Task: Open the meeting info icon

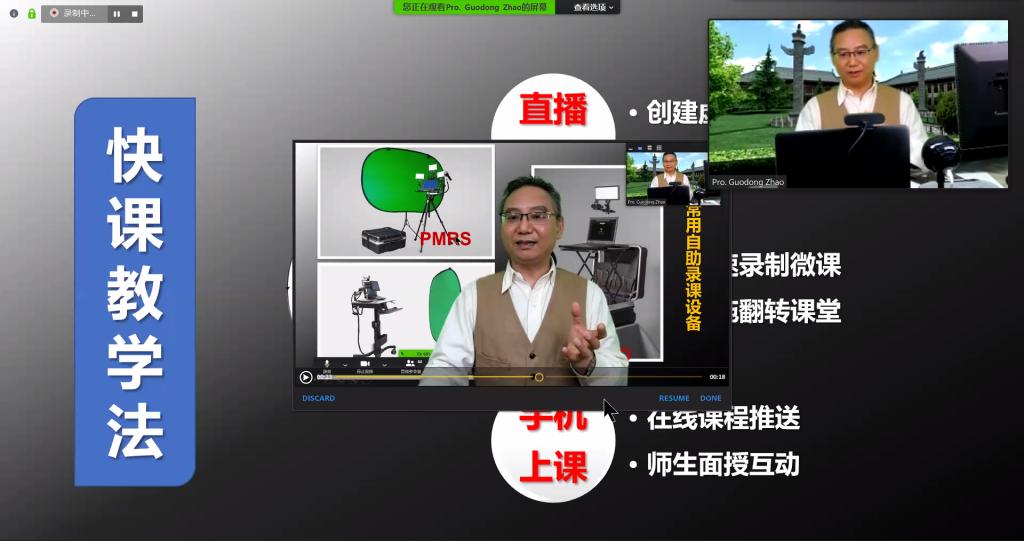Action: (14, 14)
